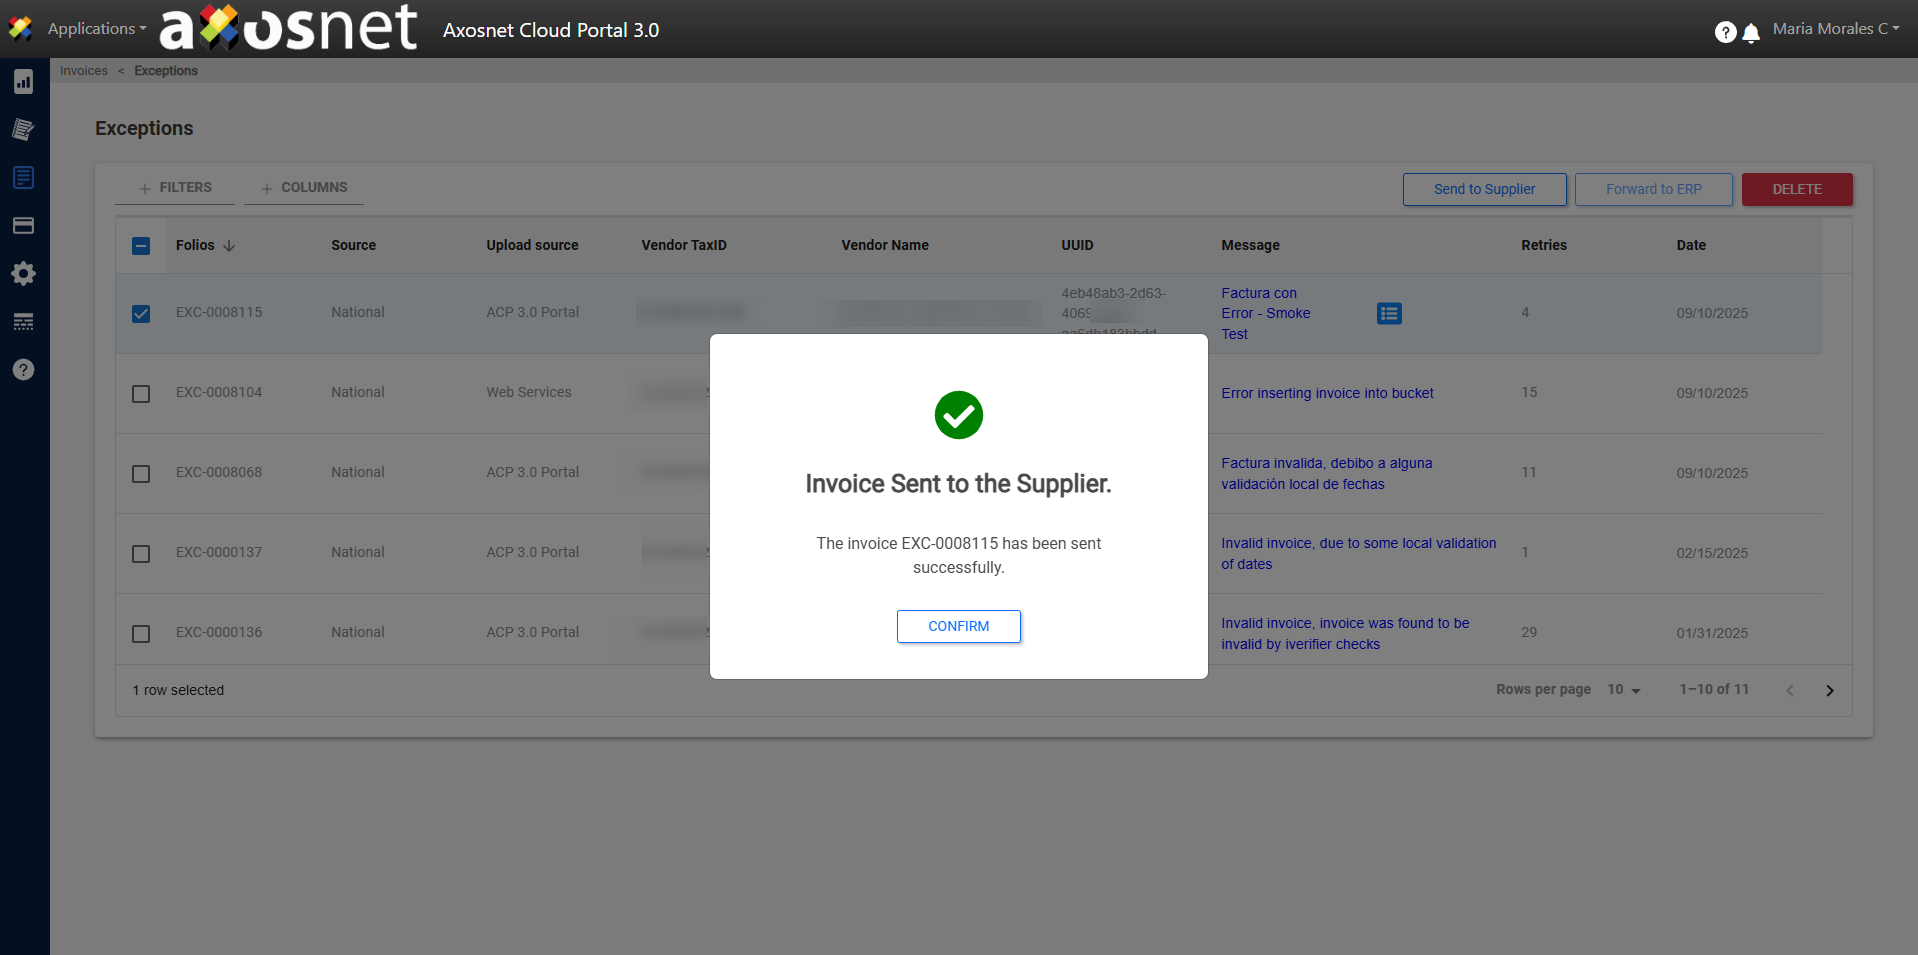Open the settings gear in sidebar
This screenshot has width=1918, height=955.
(23, 274)
